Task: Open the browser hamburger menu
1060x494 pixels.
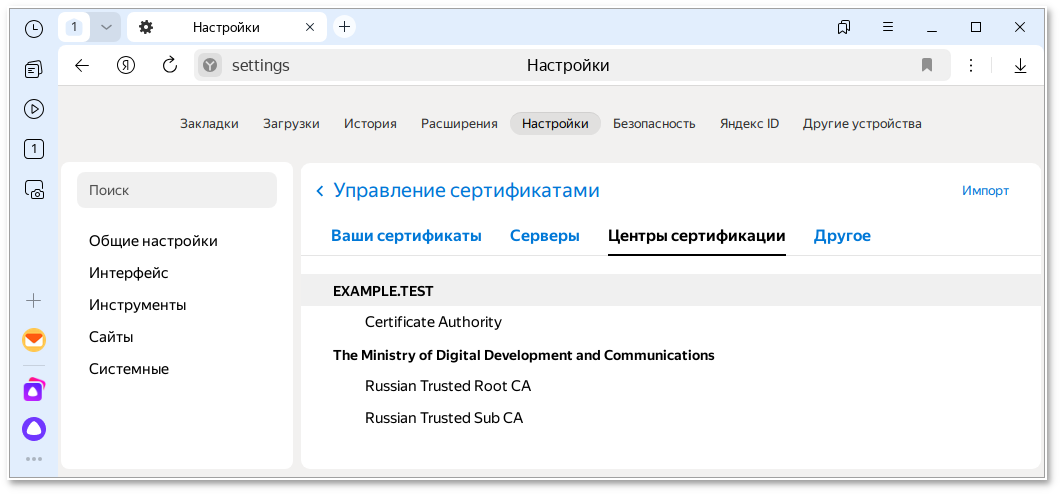Action: 888,27
